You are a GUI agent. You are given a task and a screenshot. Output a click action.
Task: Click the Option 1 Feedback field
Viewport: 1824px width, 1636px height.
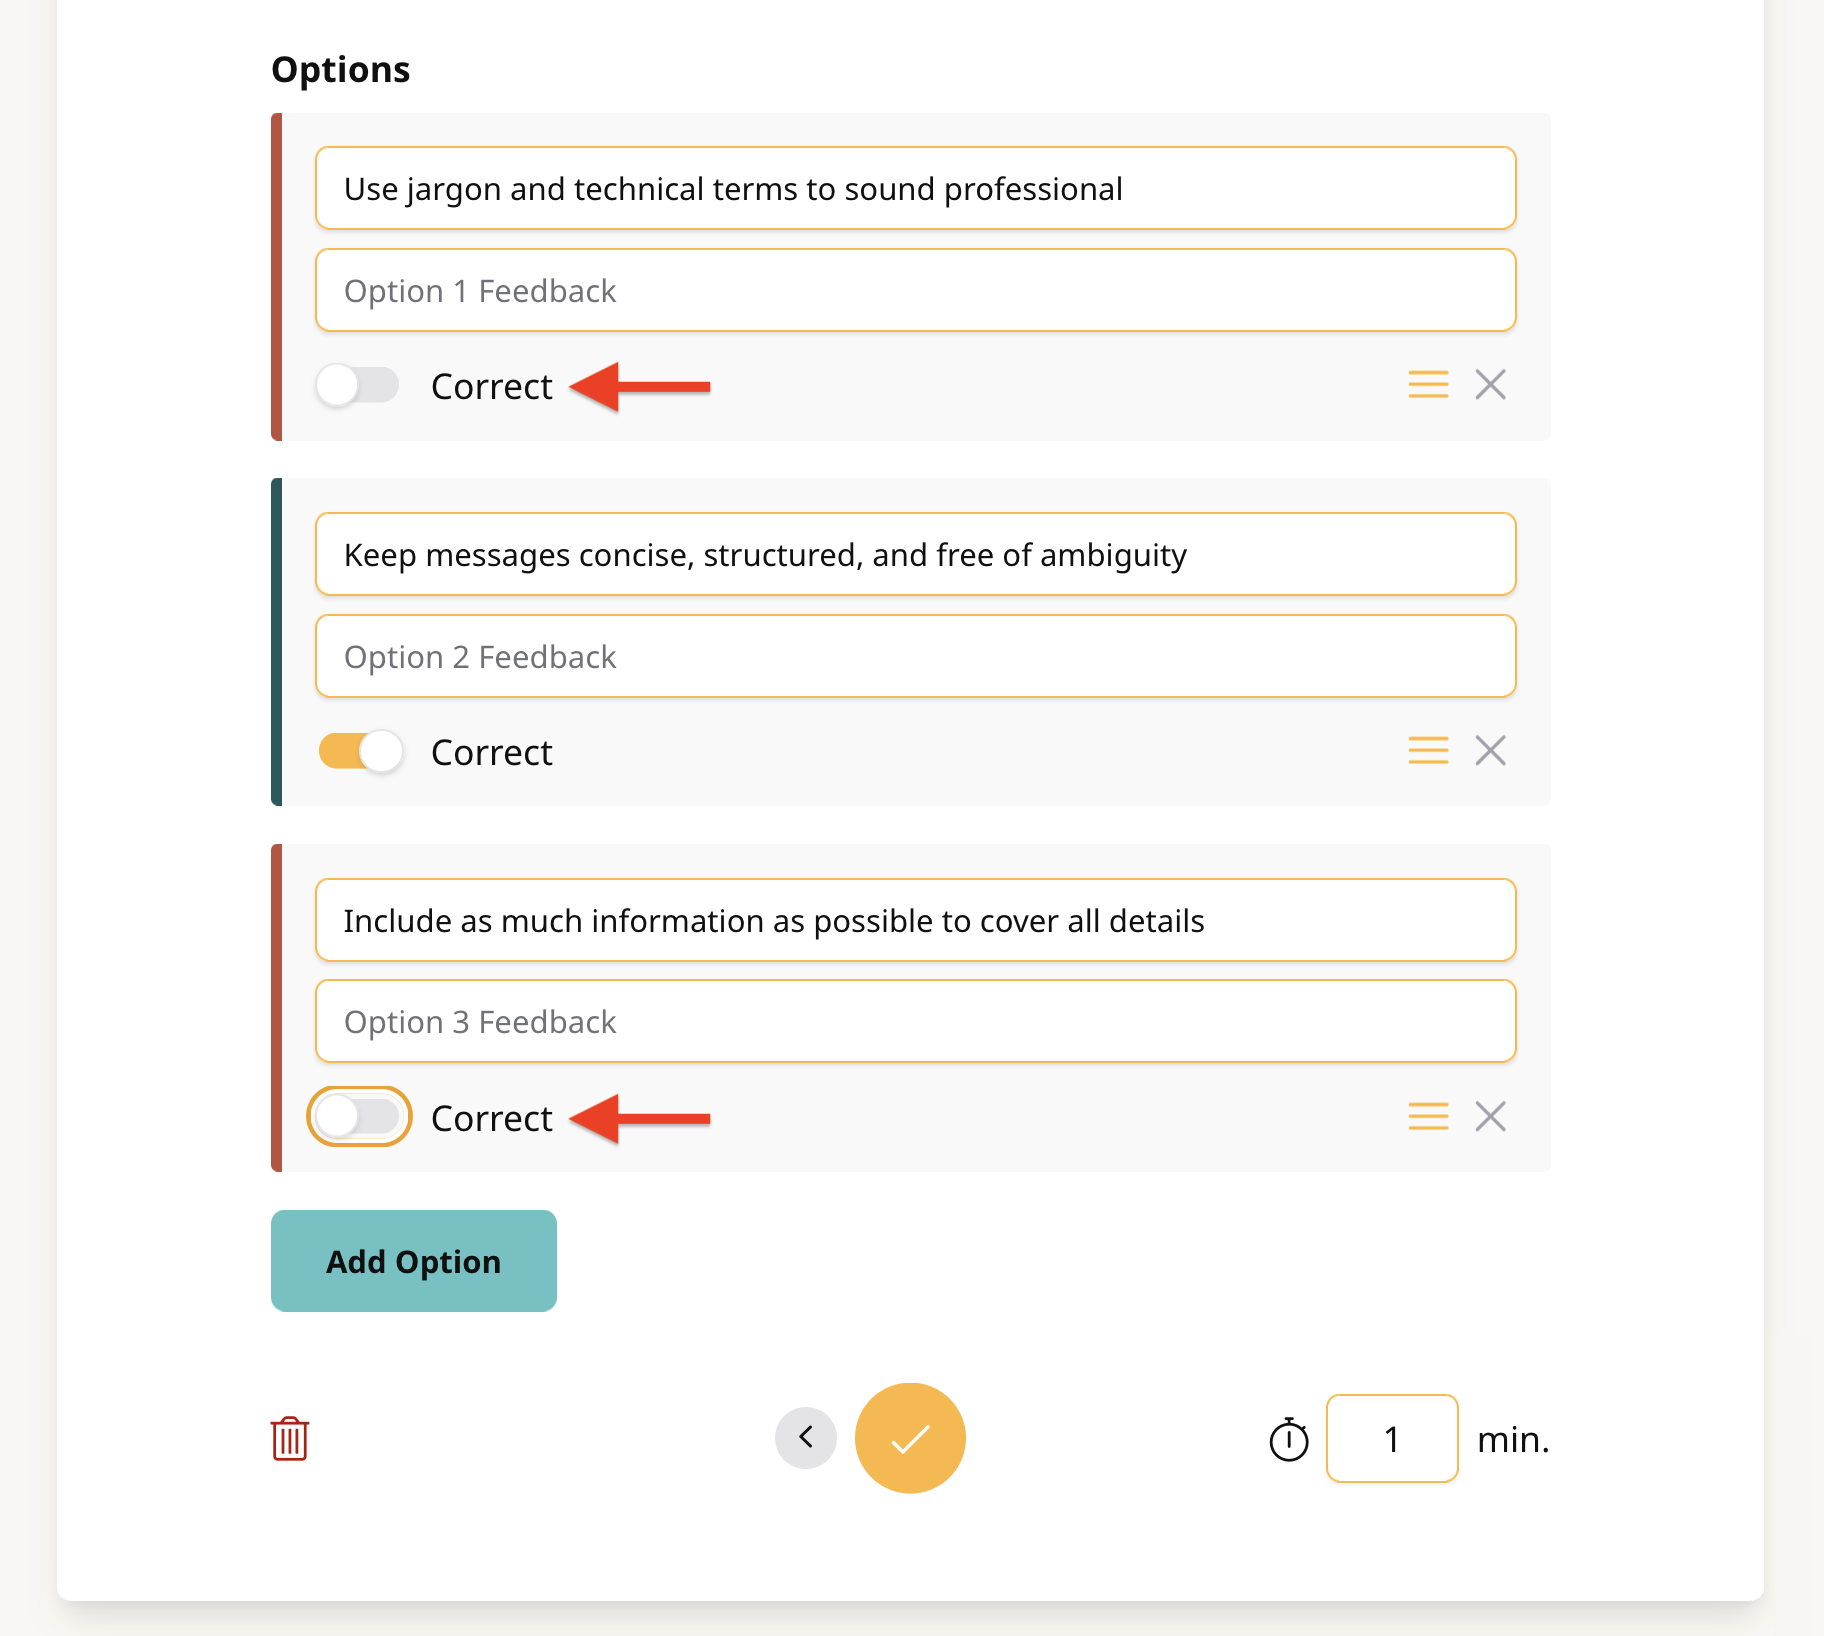coord(916,290)
